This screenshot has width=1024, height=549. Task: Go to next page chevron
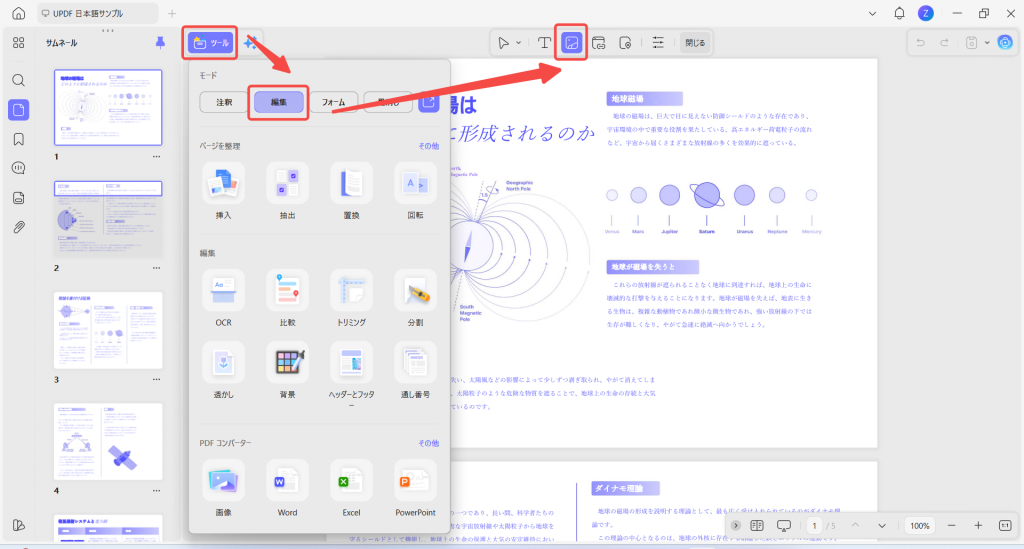click(x=882, y=526)
